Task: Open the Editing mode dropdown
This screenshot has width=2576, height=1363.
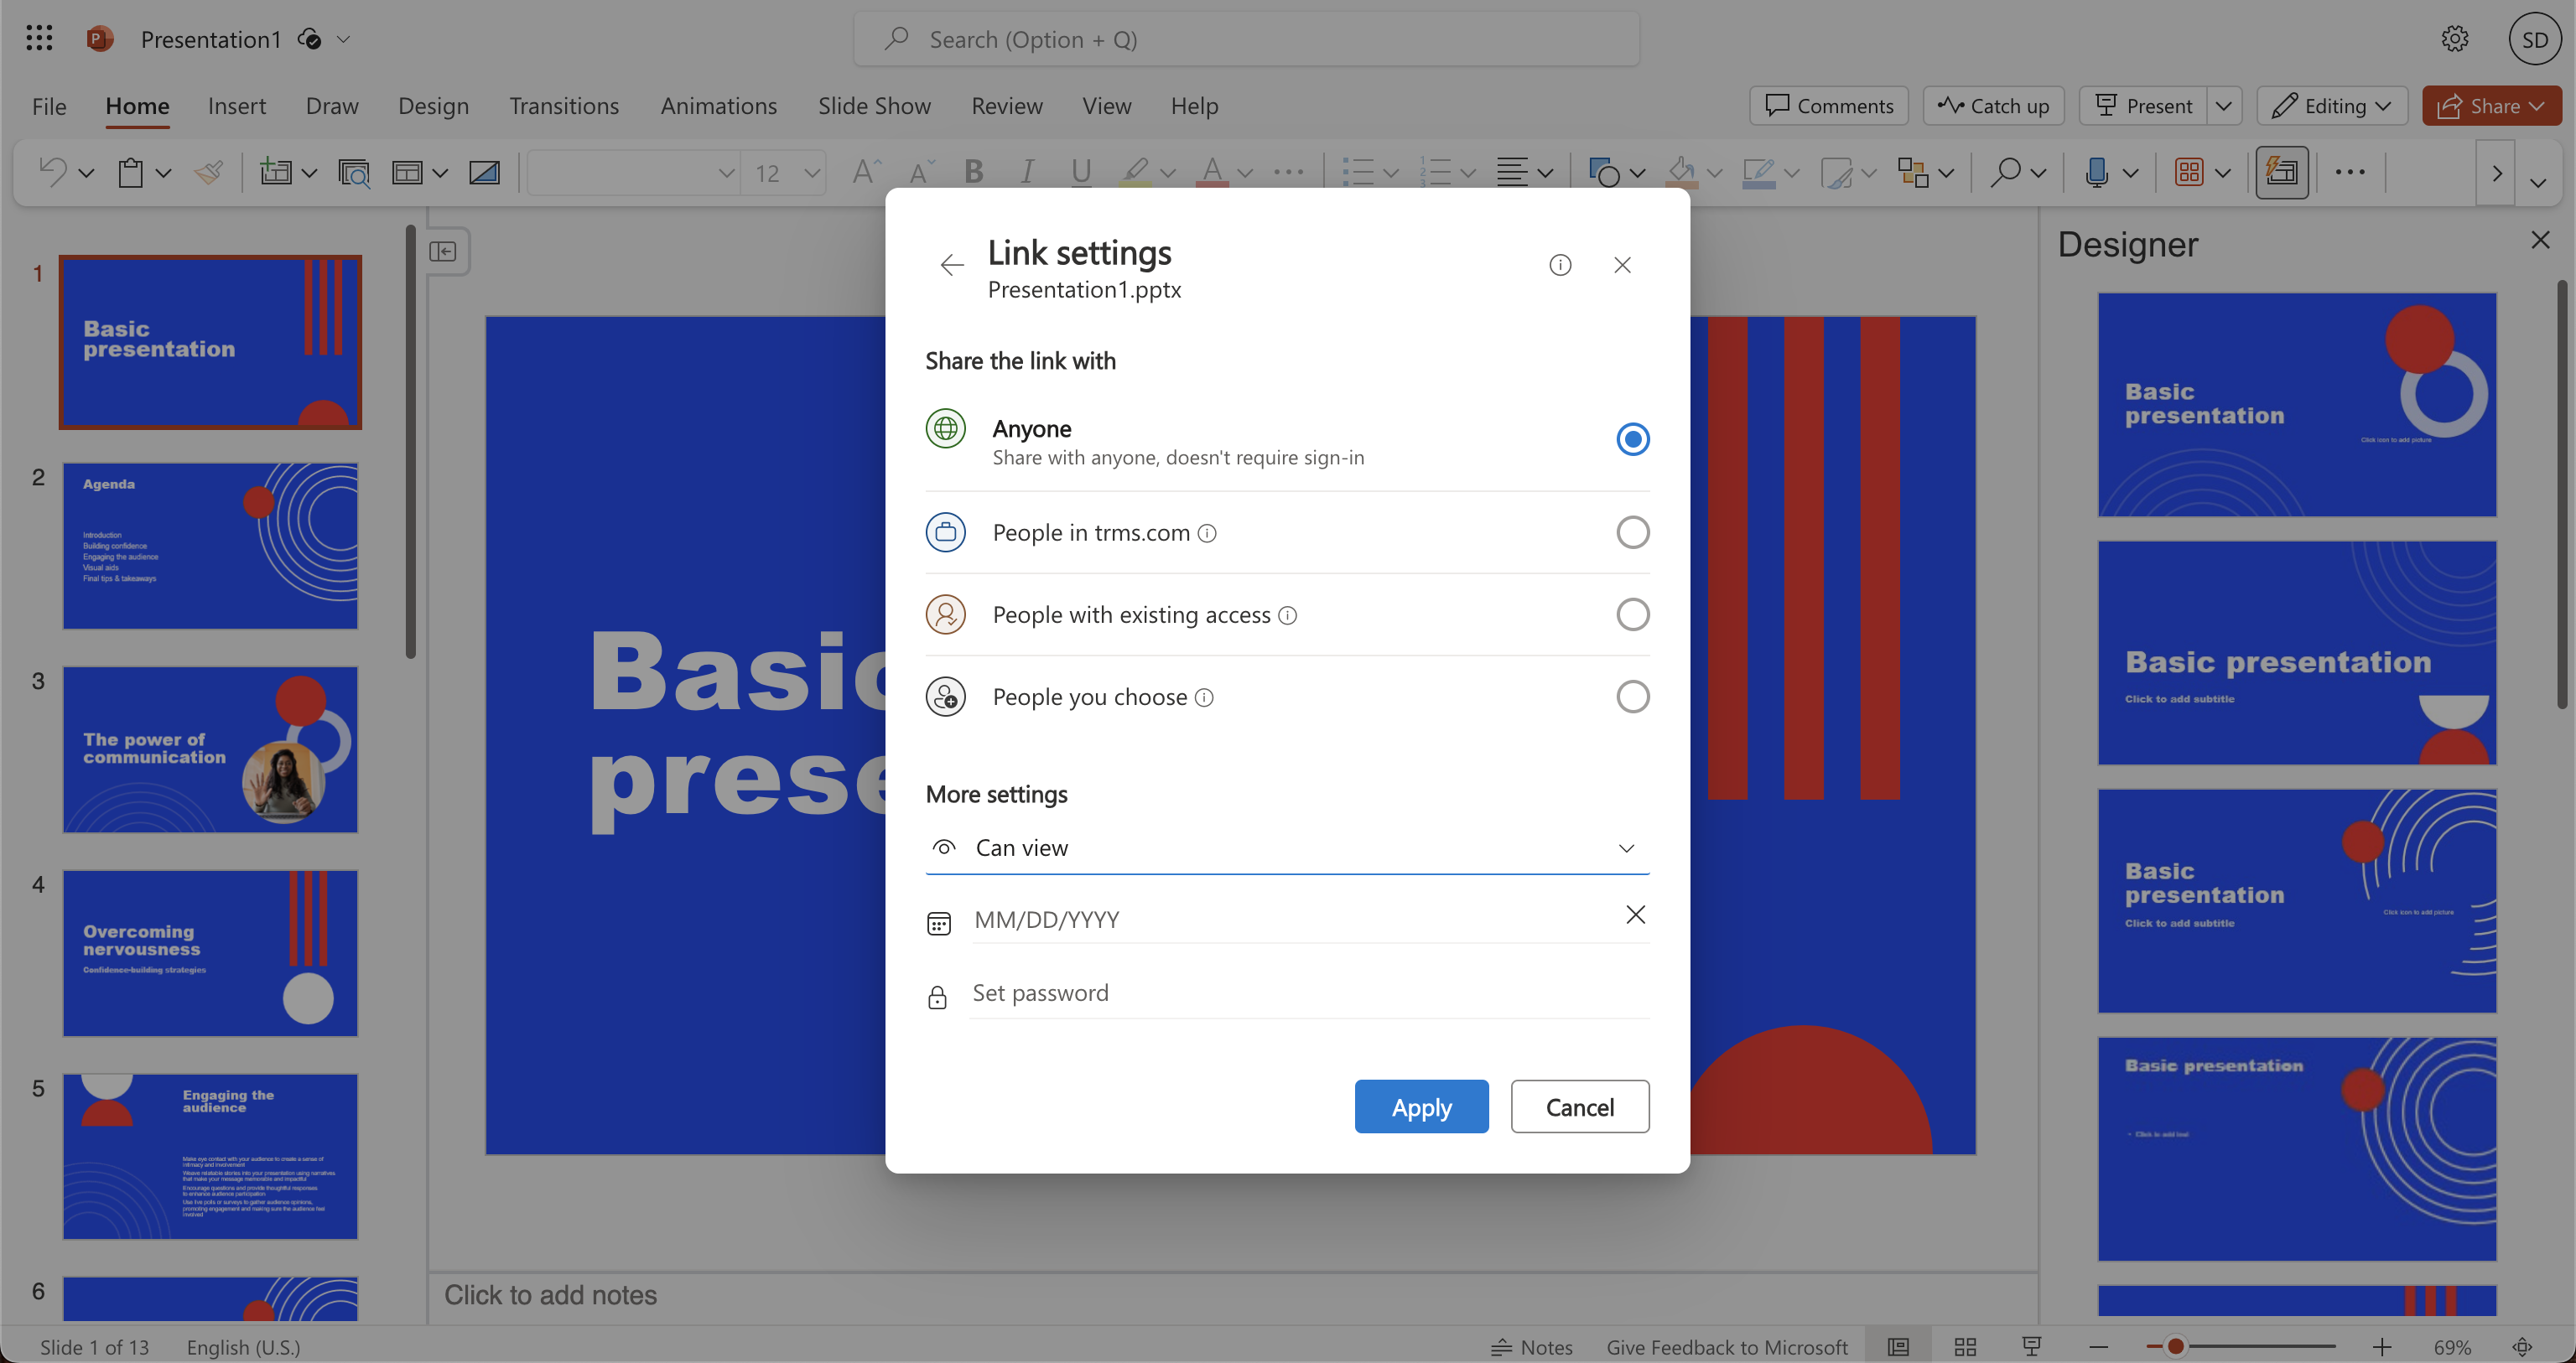Action: tap(2333, 106)
